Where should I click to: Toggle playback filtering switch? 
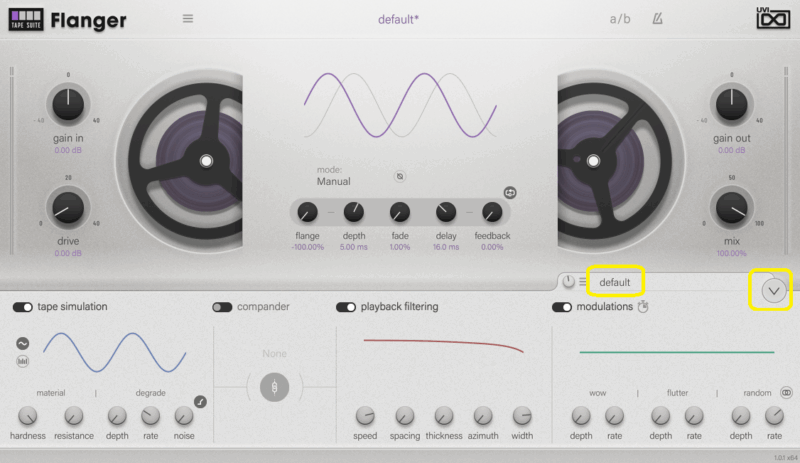pyautogui.click(x=346, y=307)
